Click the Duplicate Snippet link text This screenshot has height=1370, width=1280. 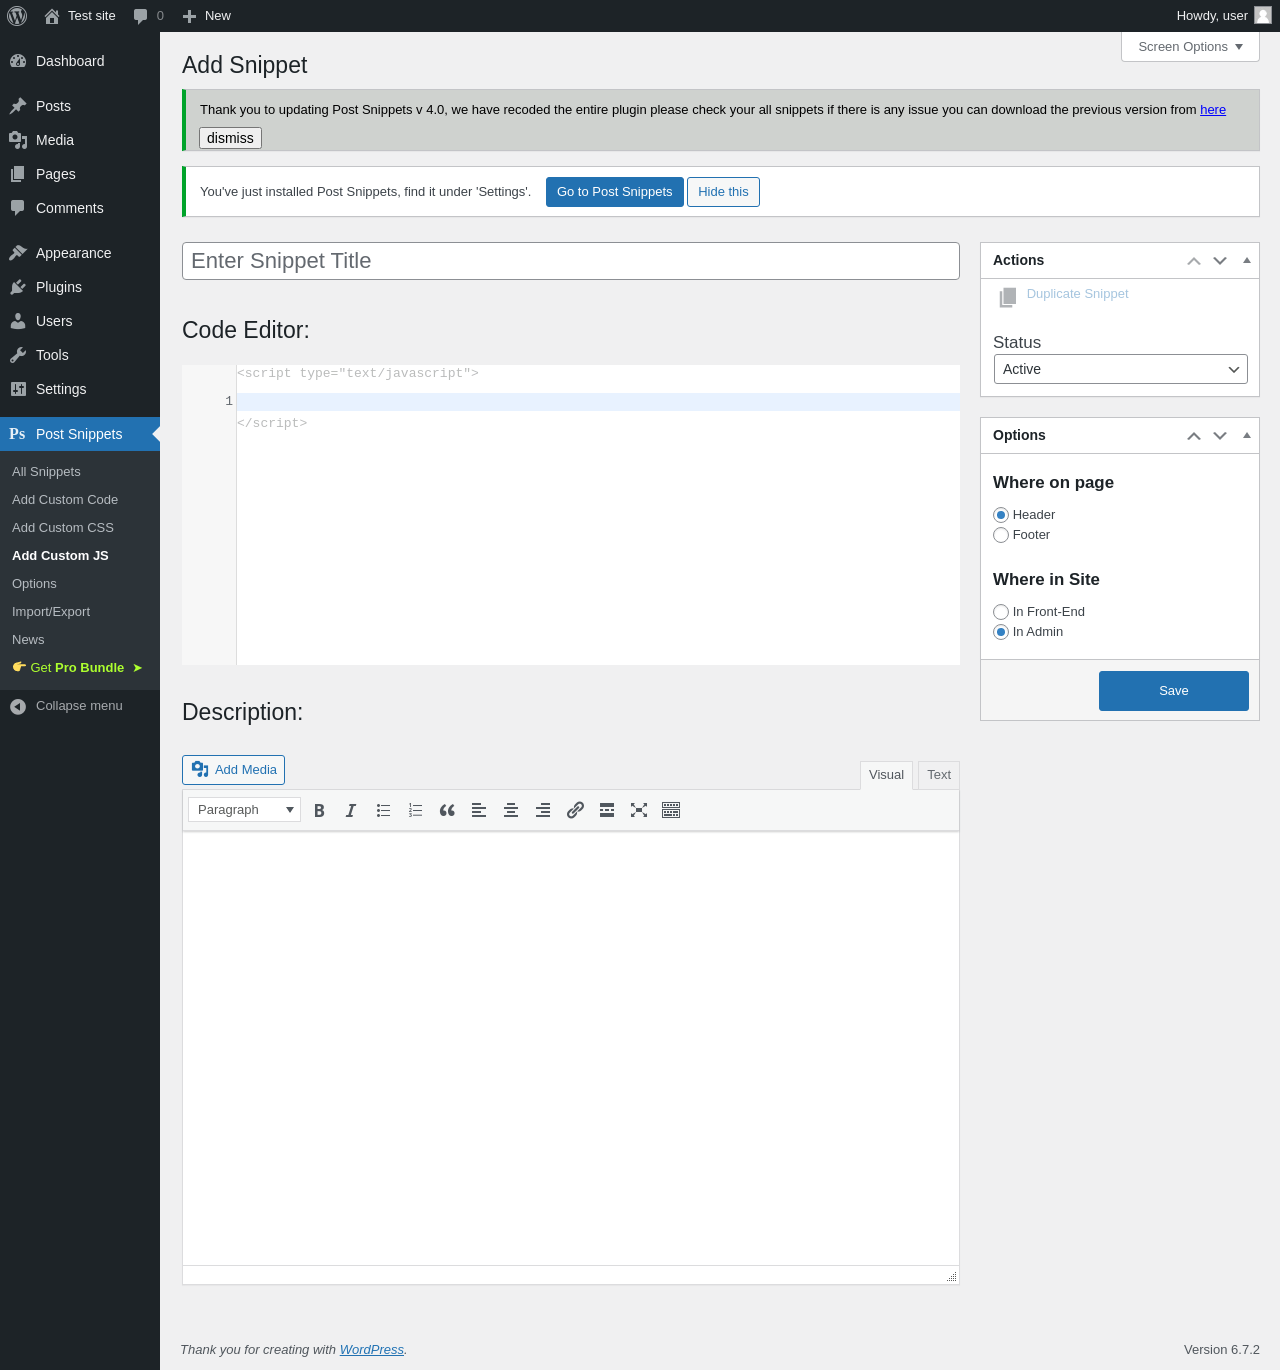pos(1077,294)
